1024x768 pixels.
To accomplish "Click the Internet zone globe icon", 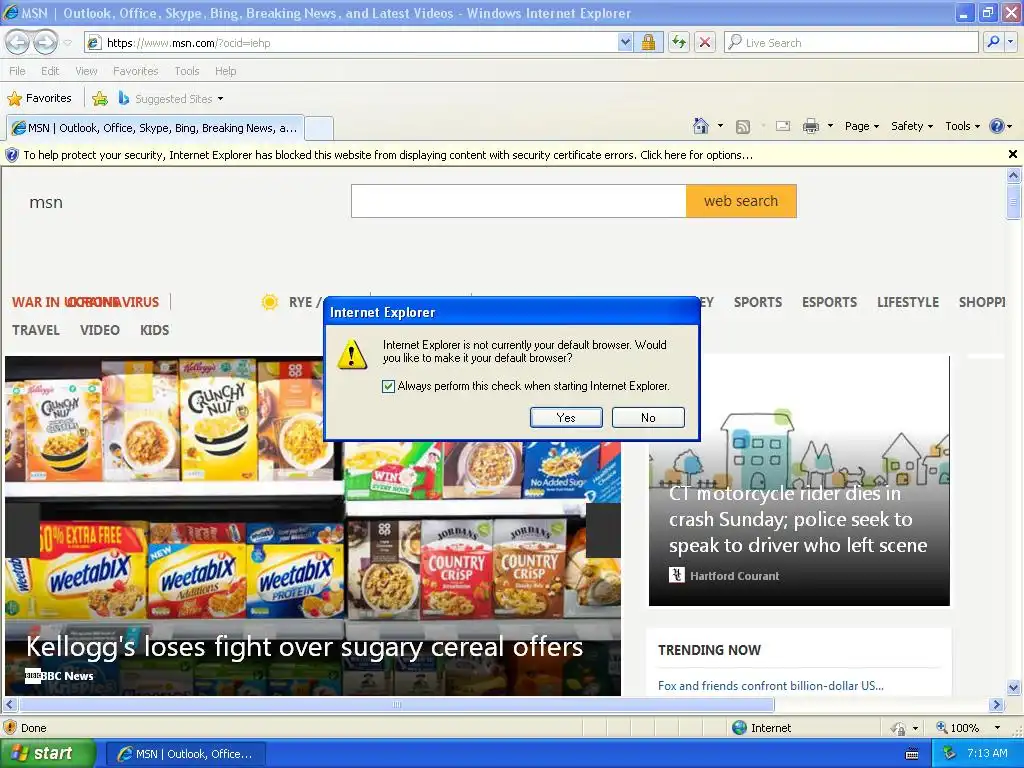I will click(x=739, y=728).
